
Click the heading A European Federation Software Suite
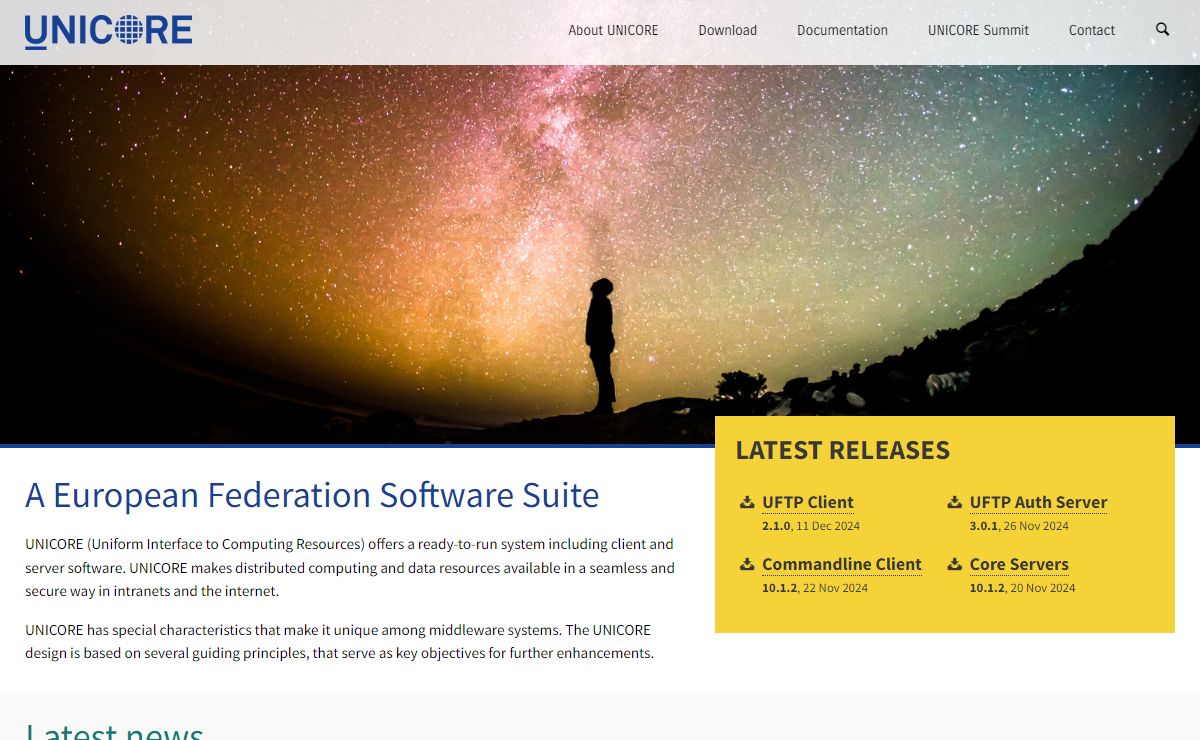click(x=312, y=495)
